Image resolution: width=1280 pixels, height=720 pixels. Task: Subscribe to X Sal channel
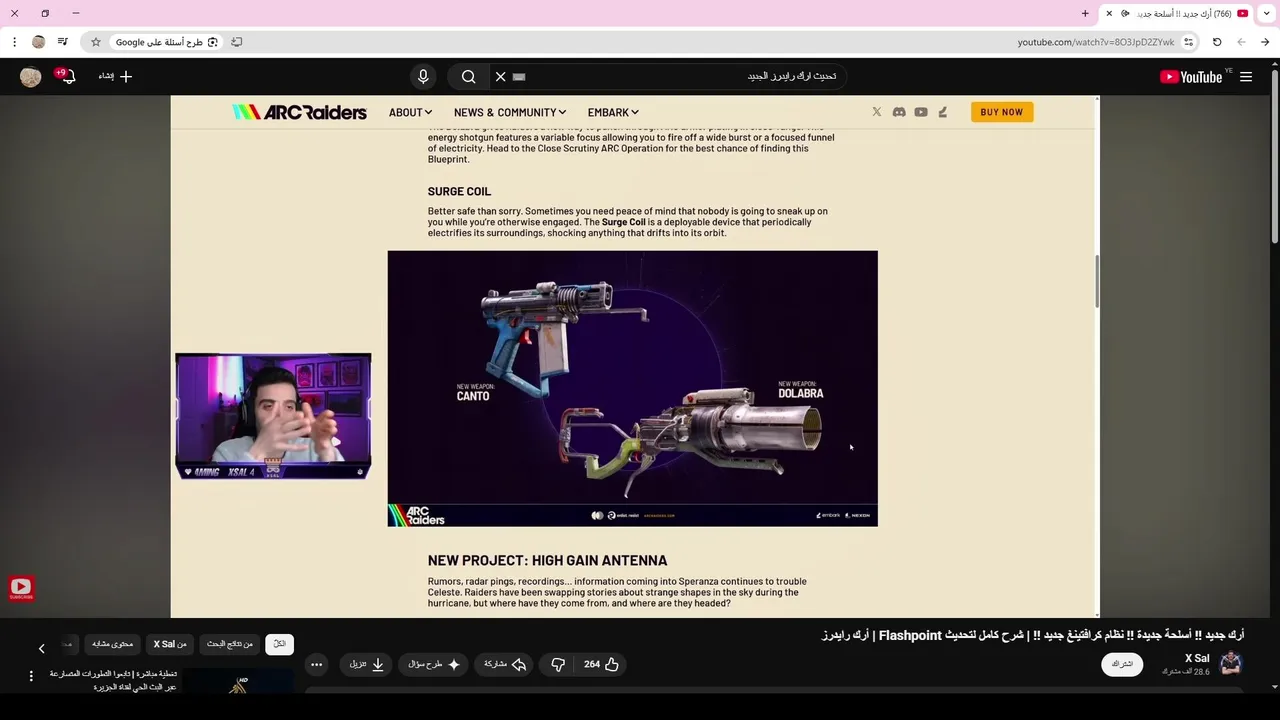click(x=1122, y=664)
